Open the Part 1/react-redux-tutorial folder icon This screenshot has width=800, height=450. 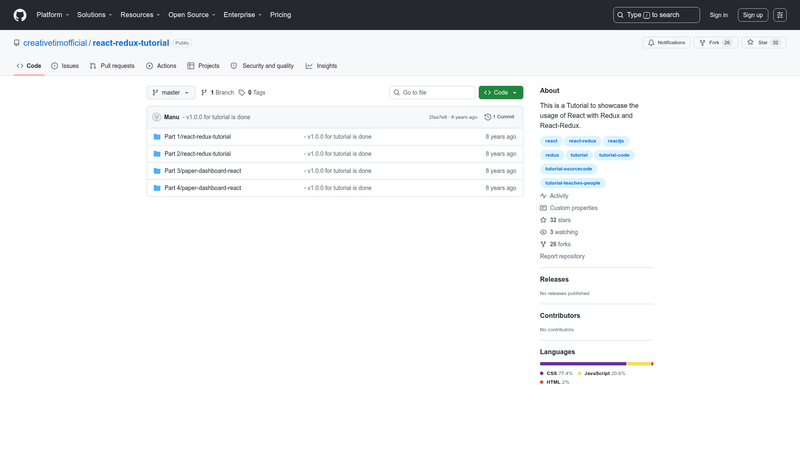click(157, 137)
